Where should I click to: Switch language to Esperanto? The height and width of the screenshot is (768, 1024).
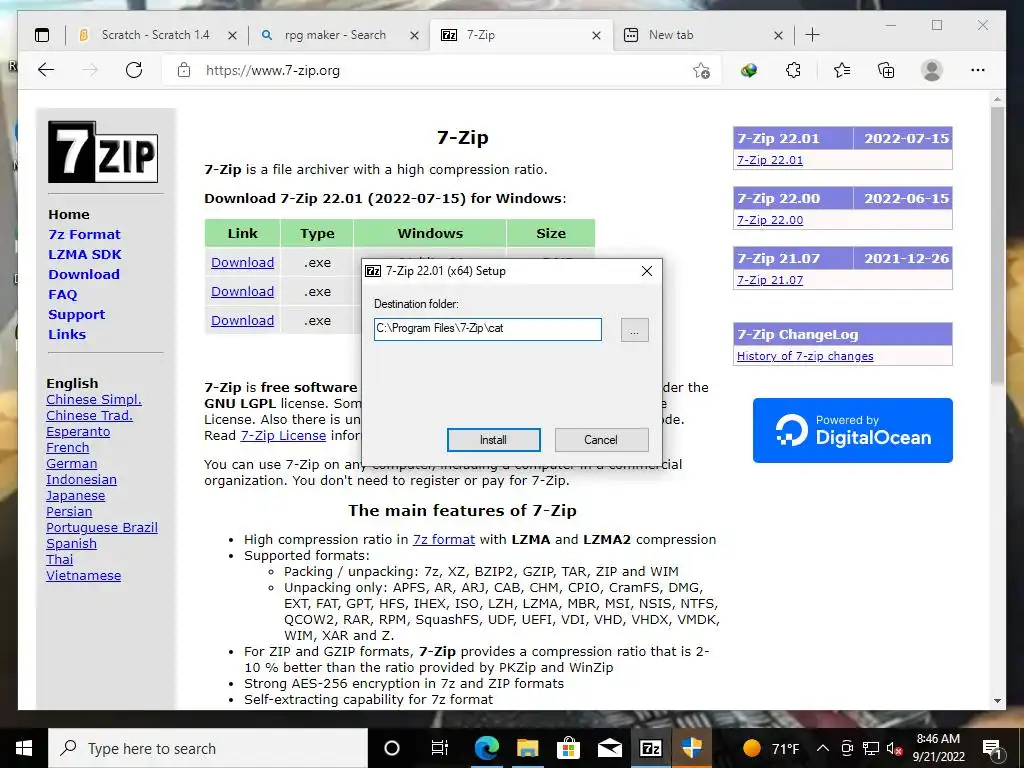(78, 432)
